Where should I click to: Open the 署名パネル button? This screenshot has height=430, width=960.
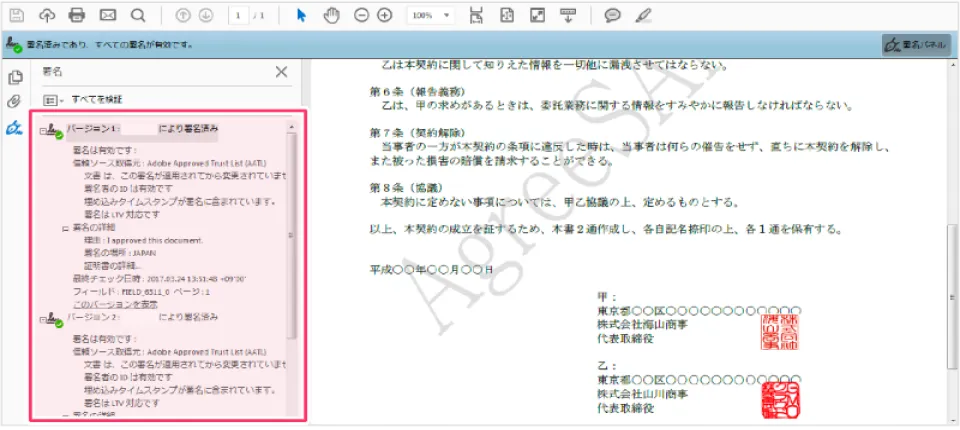point(916,45)
